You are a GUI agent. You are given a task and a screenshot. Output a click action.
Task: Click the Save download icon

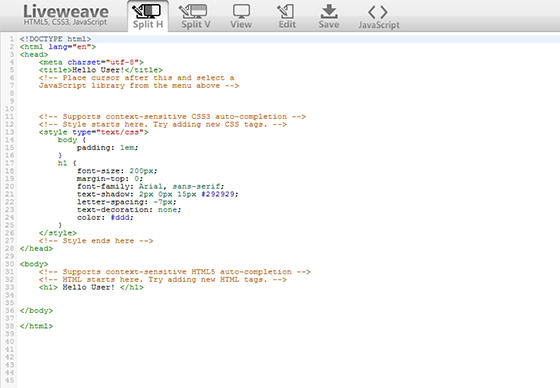click(329, 11)
